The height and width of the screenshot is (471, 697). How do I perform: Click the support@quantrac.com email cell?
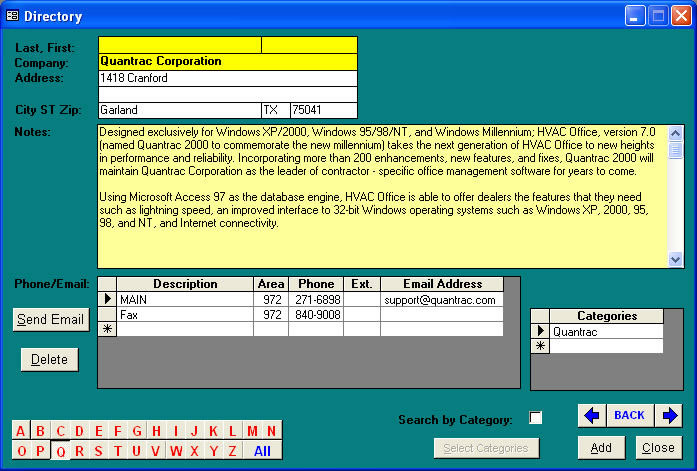440,299
